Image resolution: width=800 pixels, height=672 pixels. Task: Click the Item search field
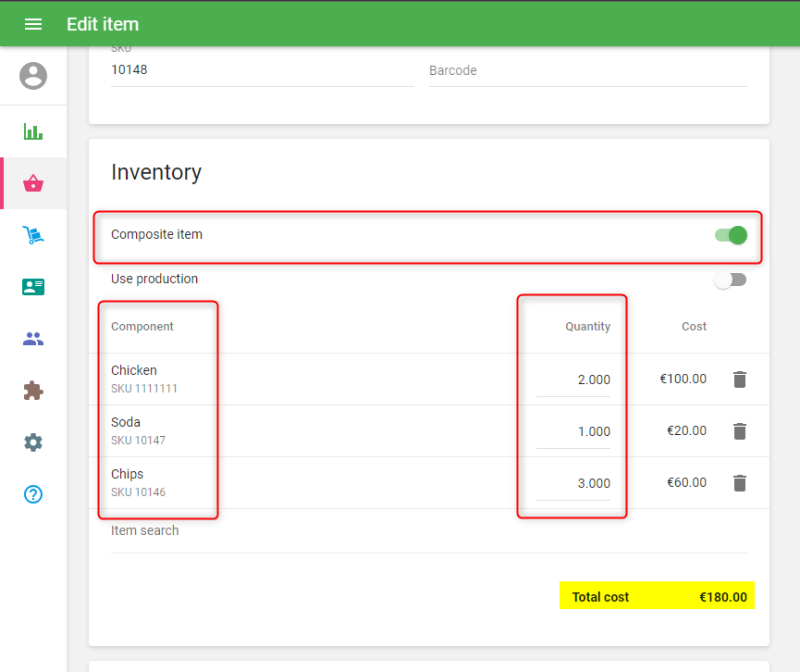coord(428,531)
